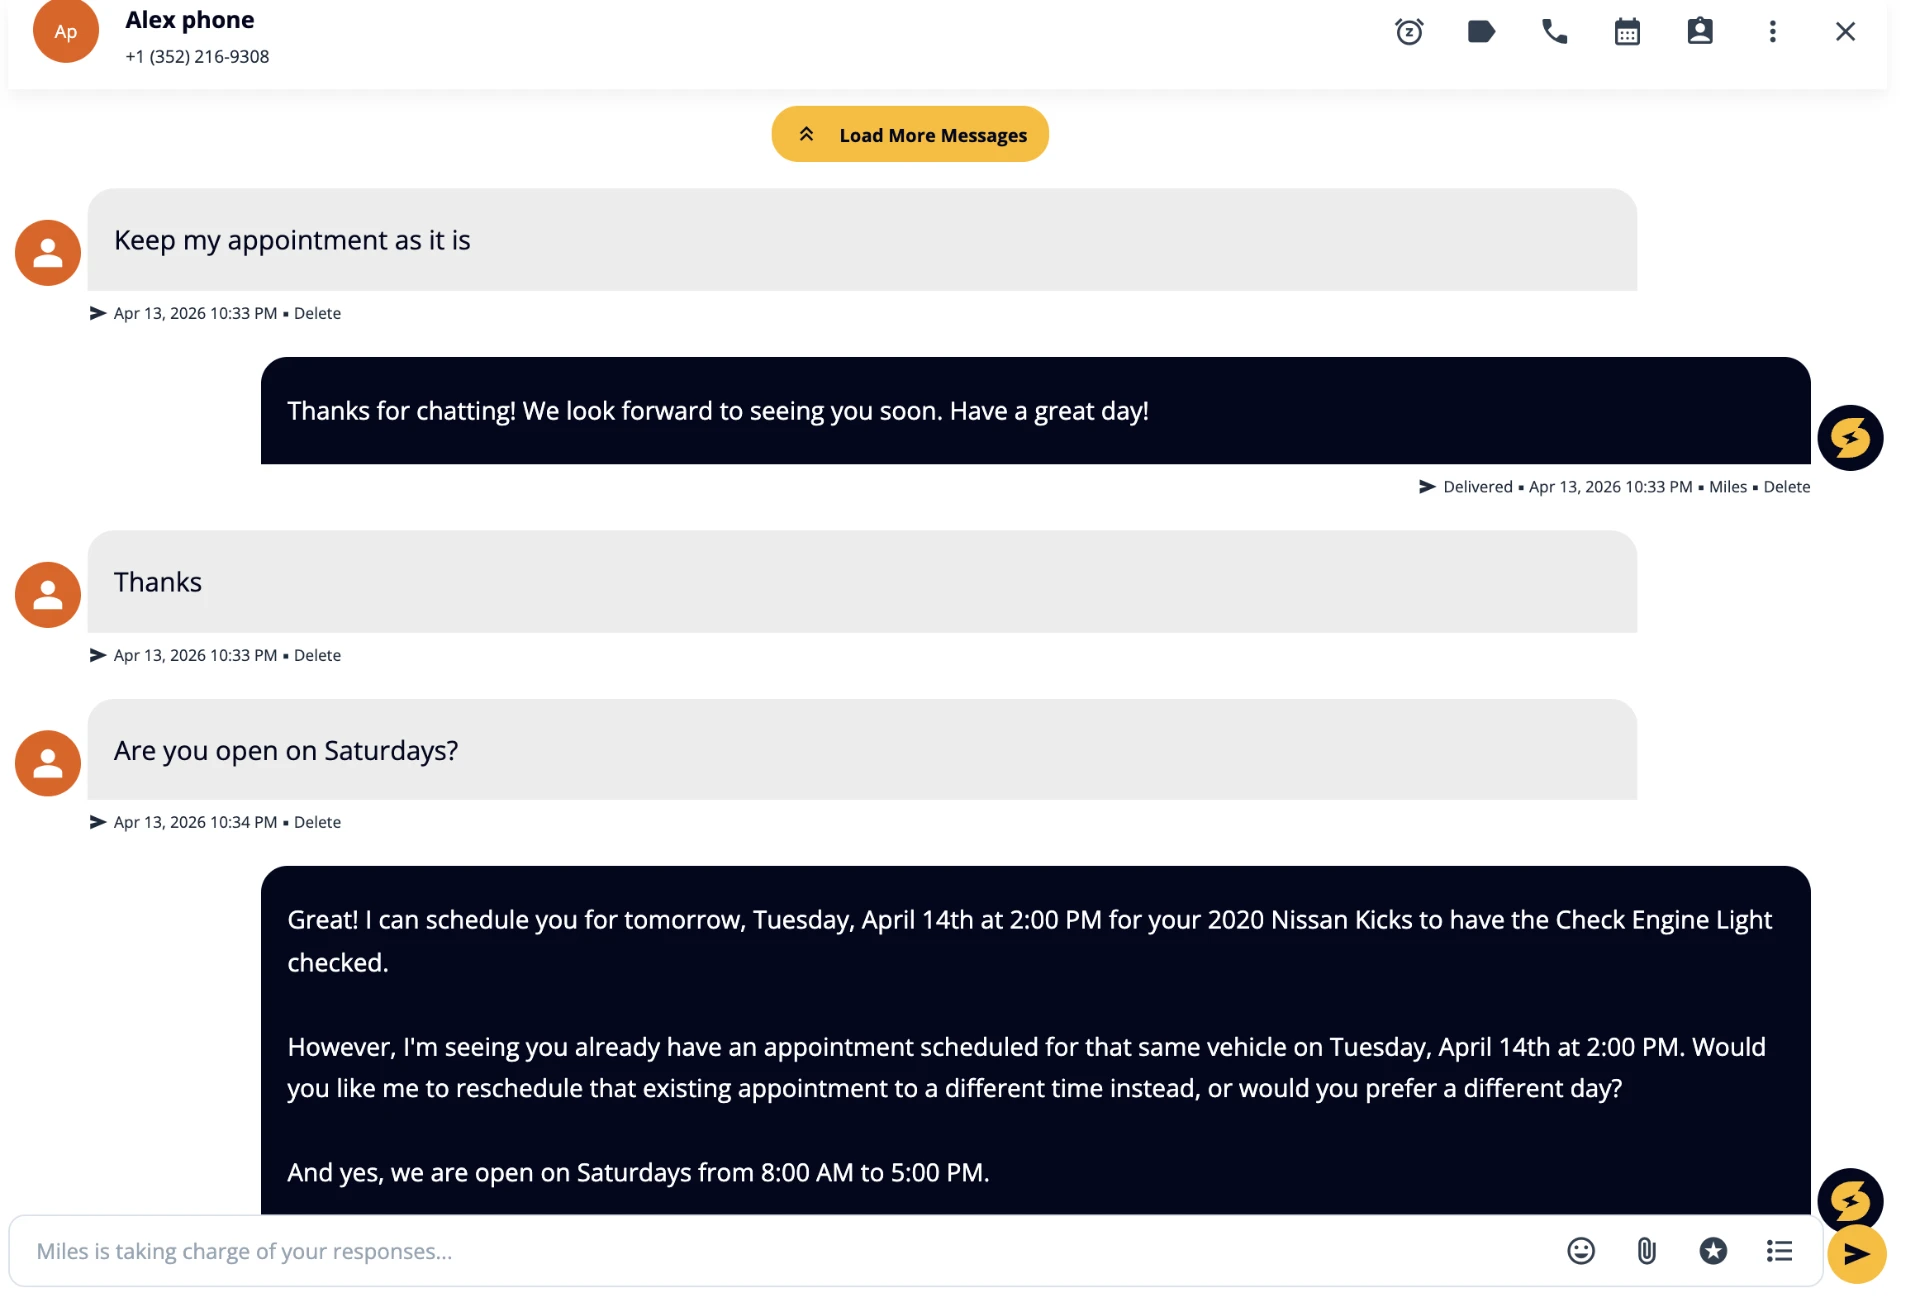
Task: Click the snooze alarm clock icon
Action: (x=1409, y=32)
